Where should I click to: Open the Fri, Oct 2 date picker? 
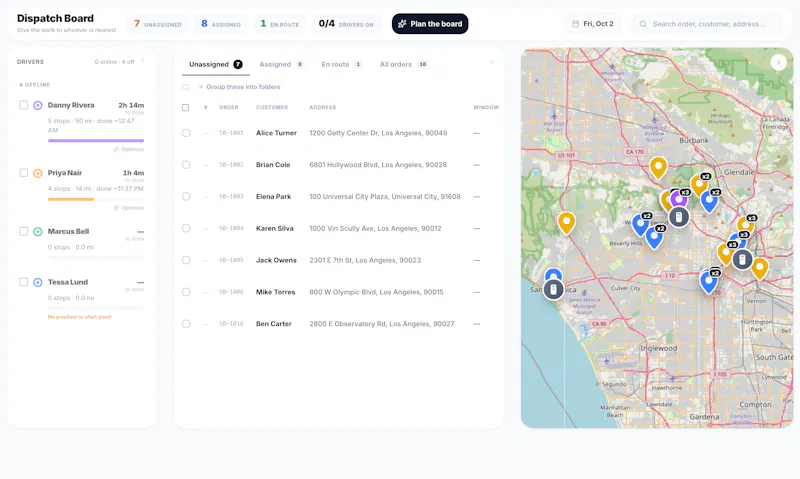592,24
